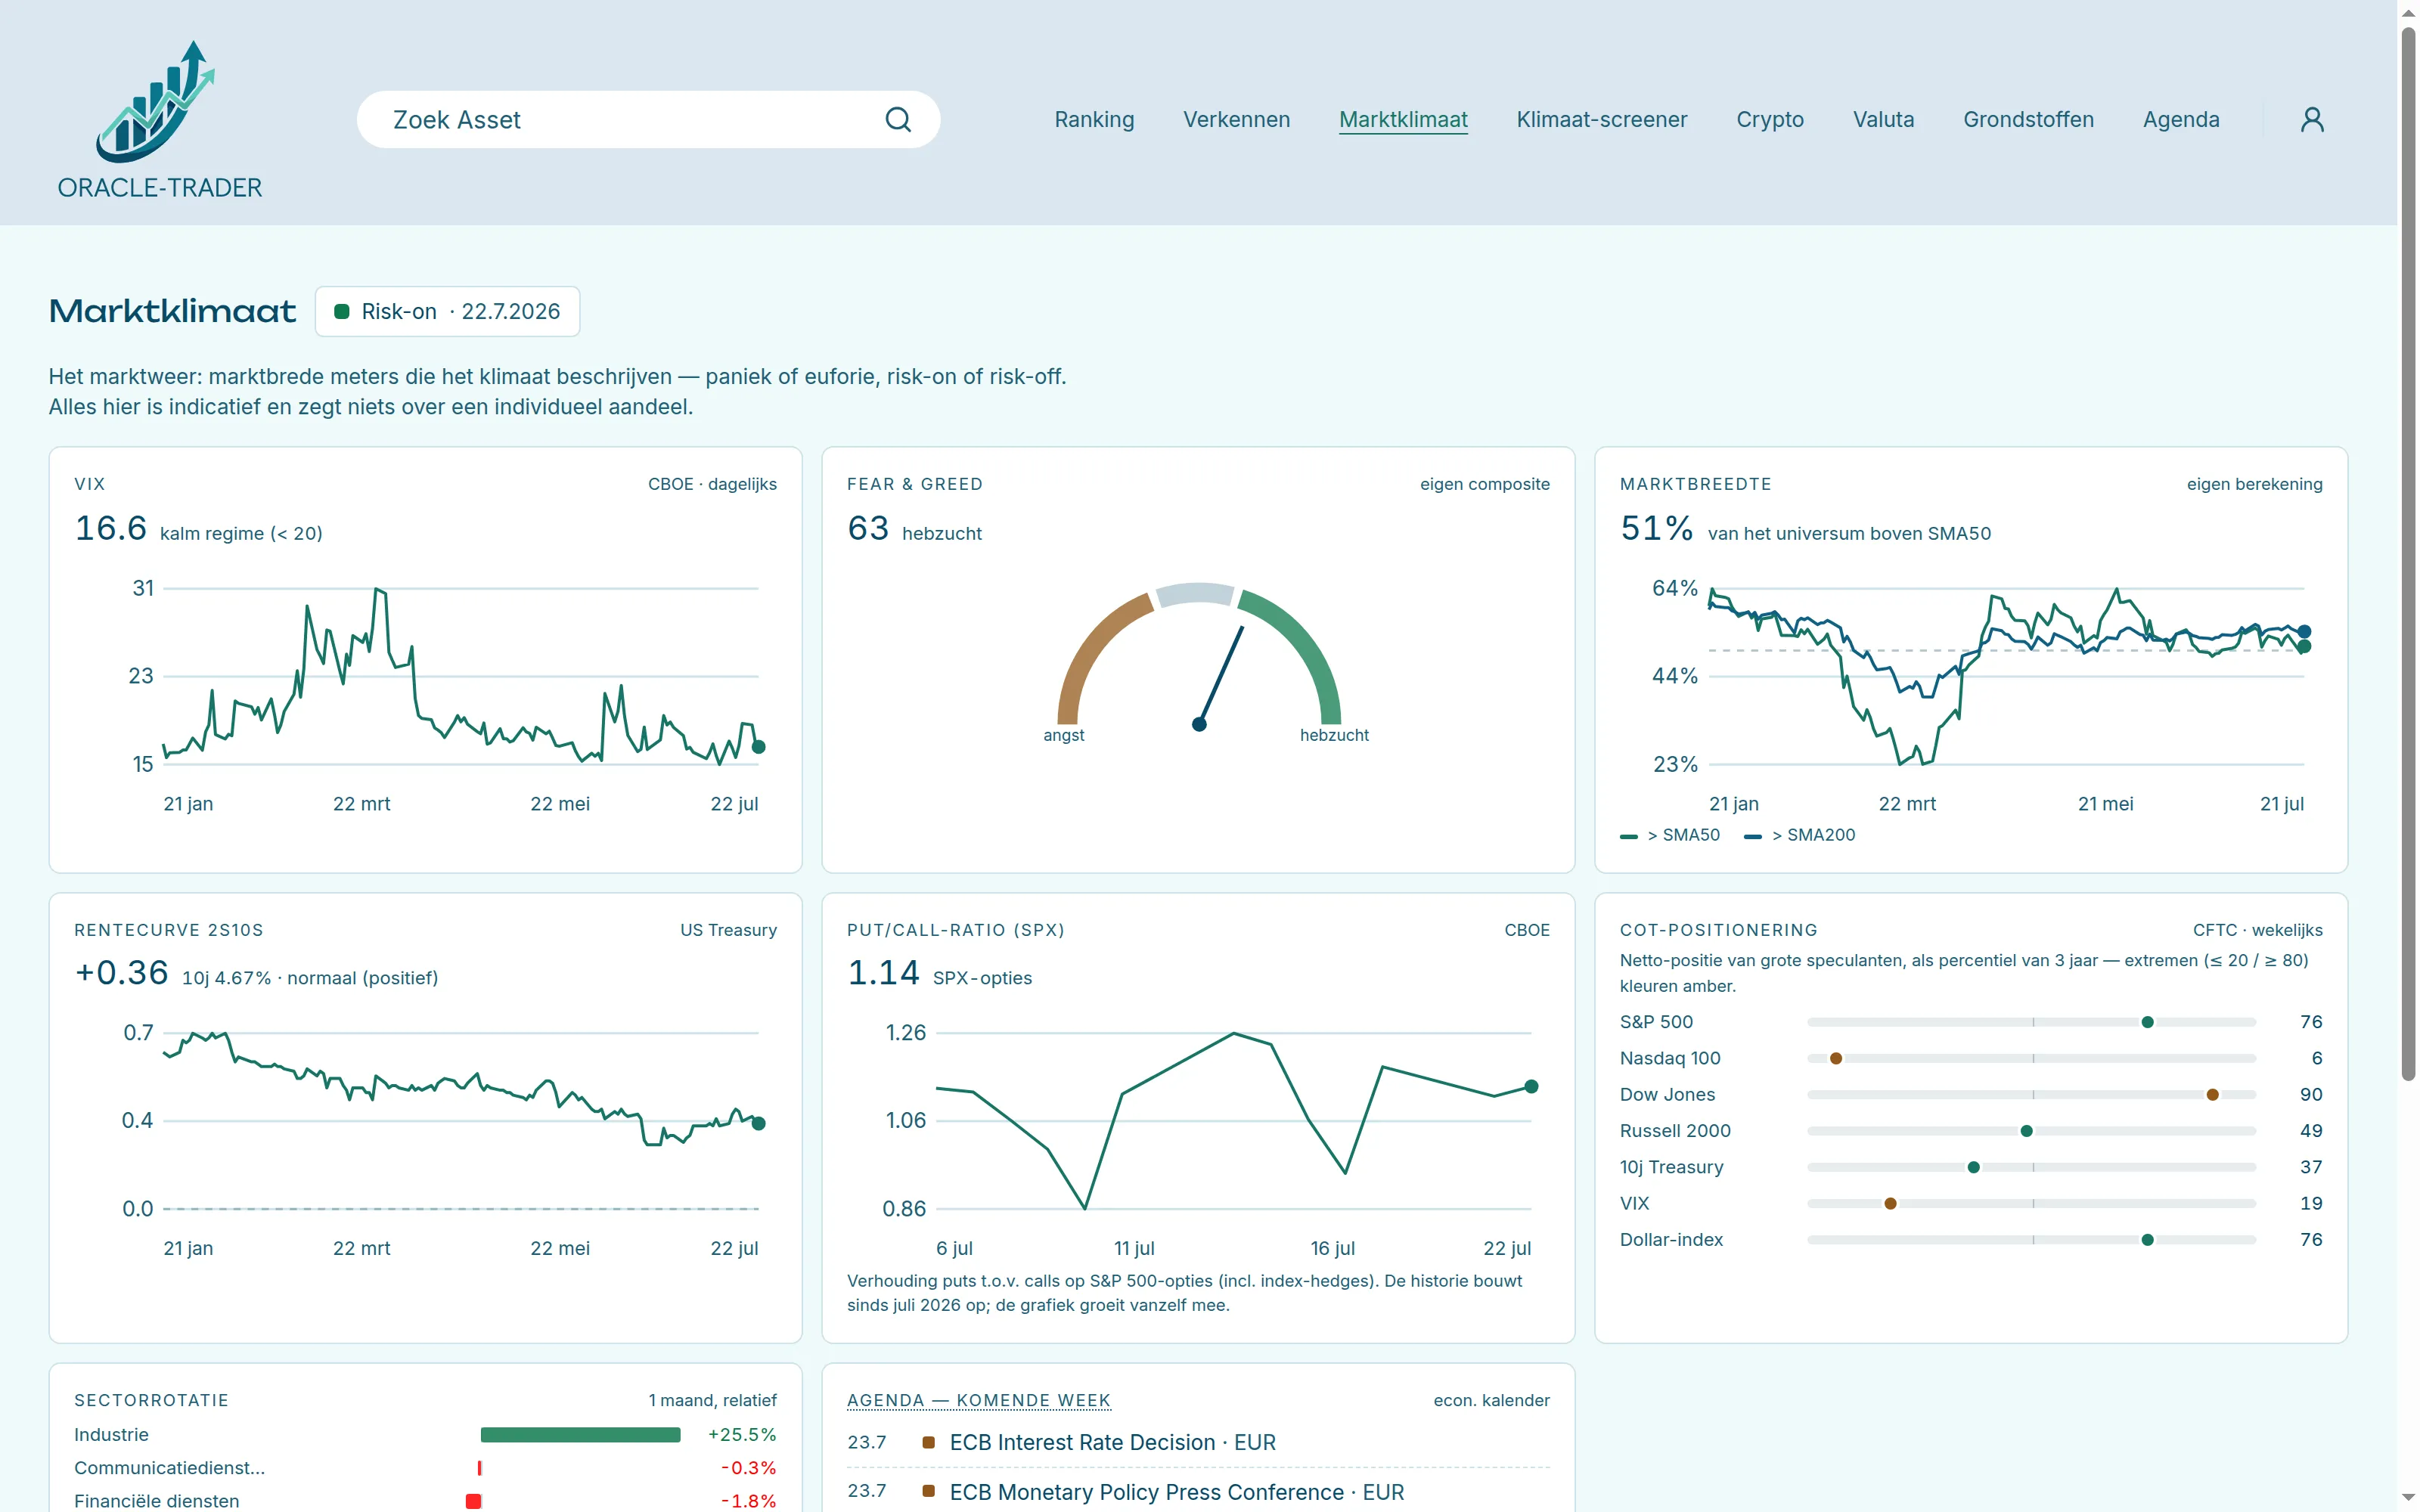Screen dimensions: 2420x1512
Task: Click the ECB Interest Rate Decision impact marker
Action: [928, 1442]
